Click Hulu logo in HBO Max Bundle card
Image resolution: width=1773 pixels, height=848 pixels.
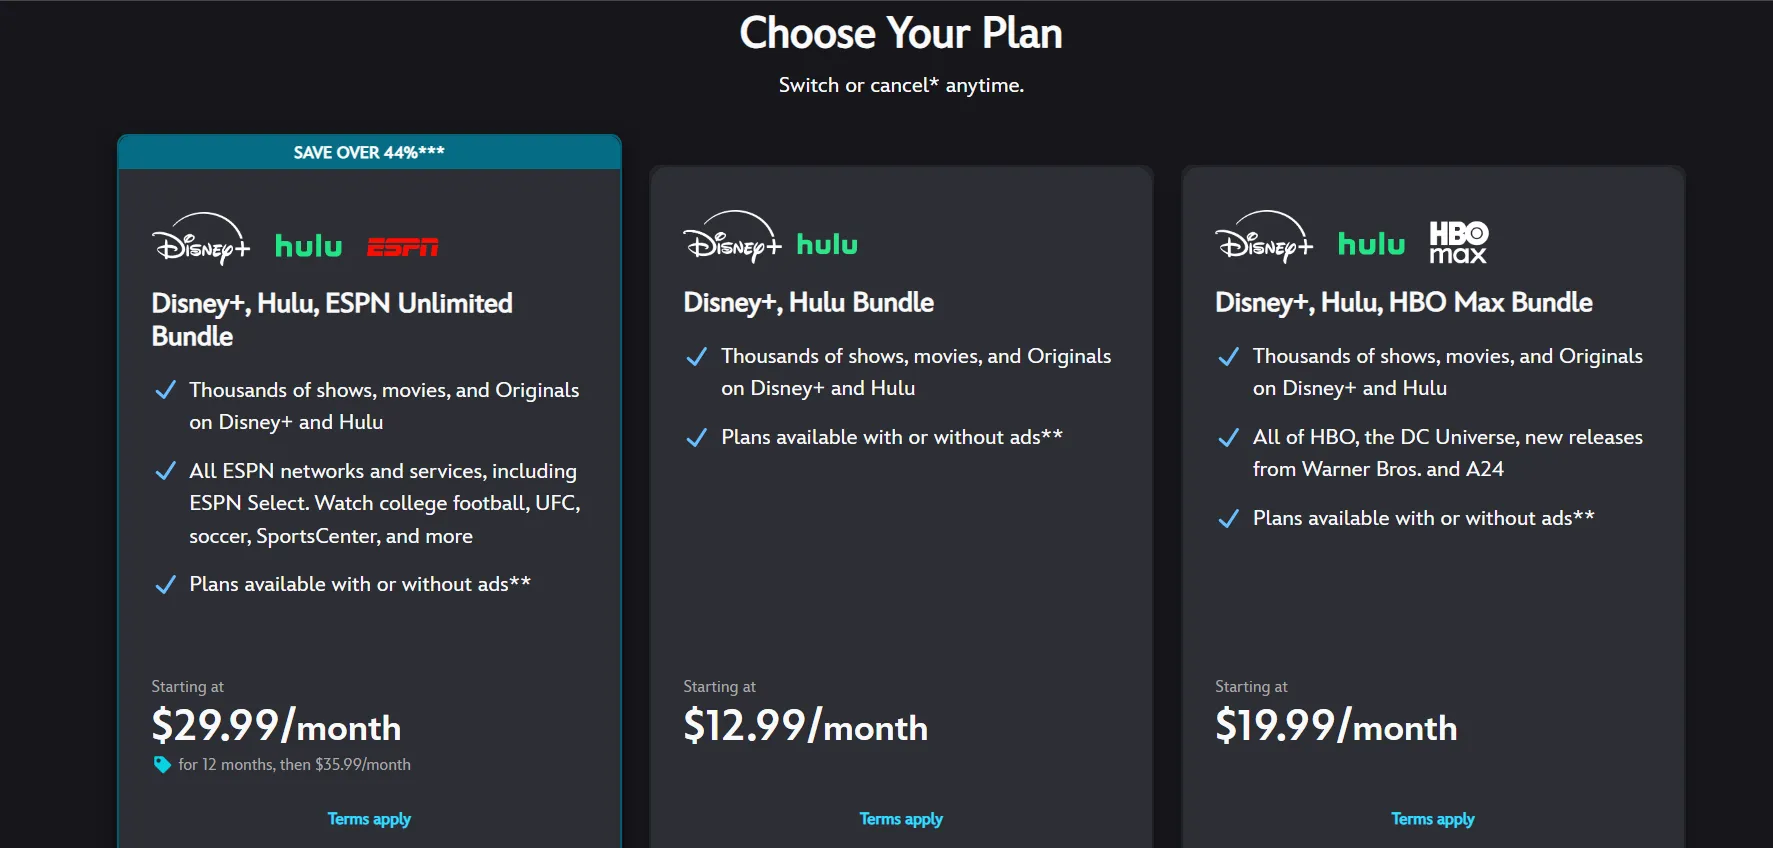(1371, 244)
